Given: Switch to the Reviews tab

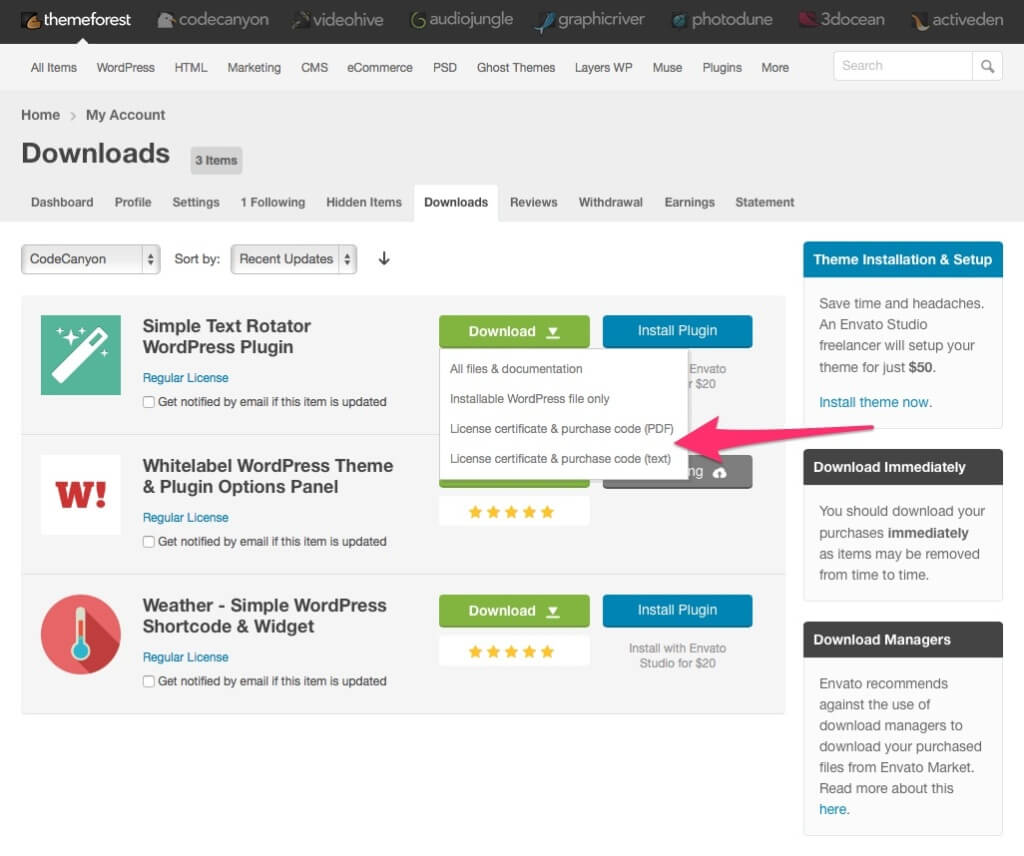Looking at the screenshot, I should [533, 202].
